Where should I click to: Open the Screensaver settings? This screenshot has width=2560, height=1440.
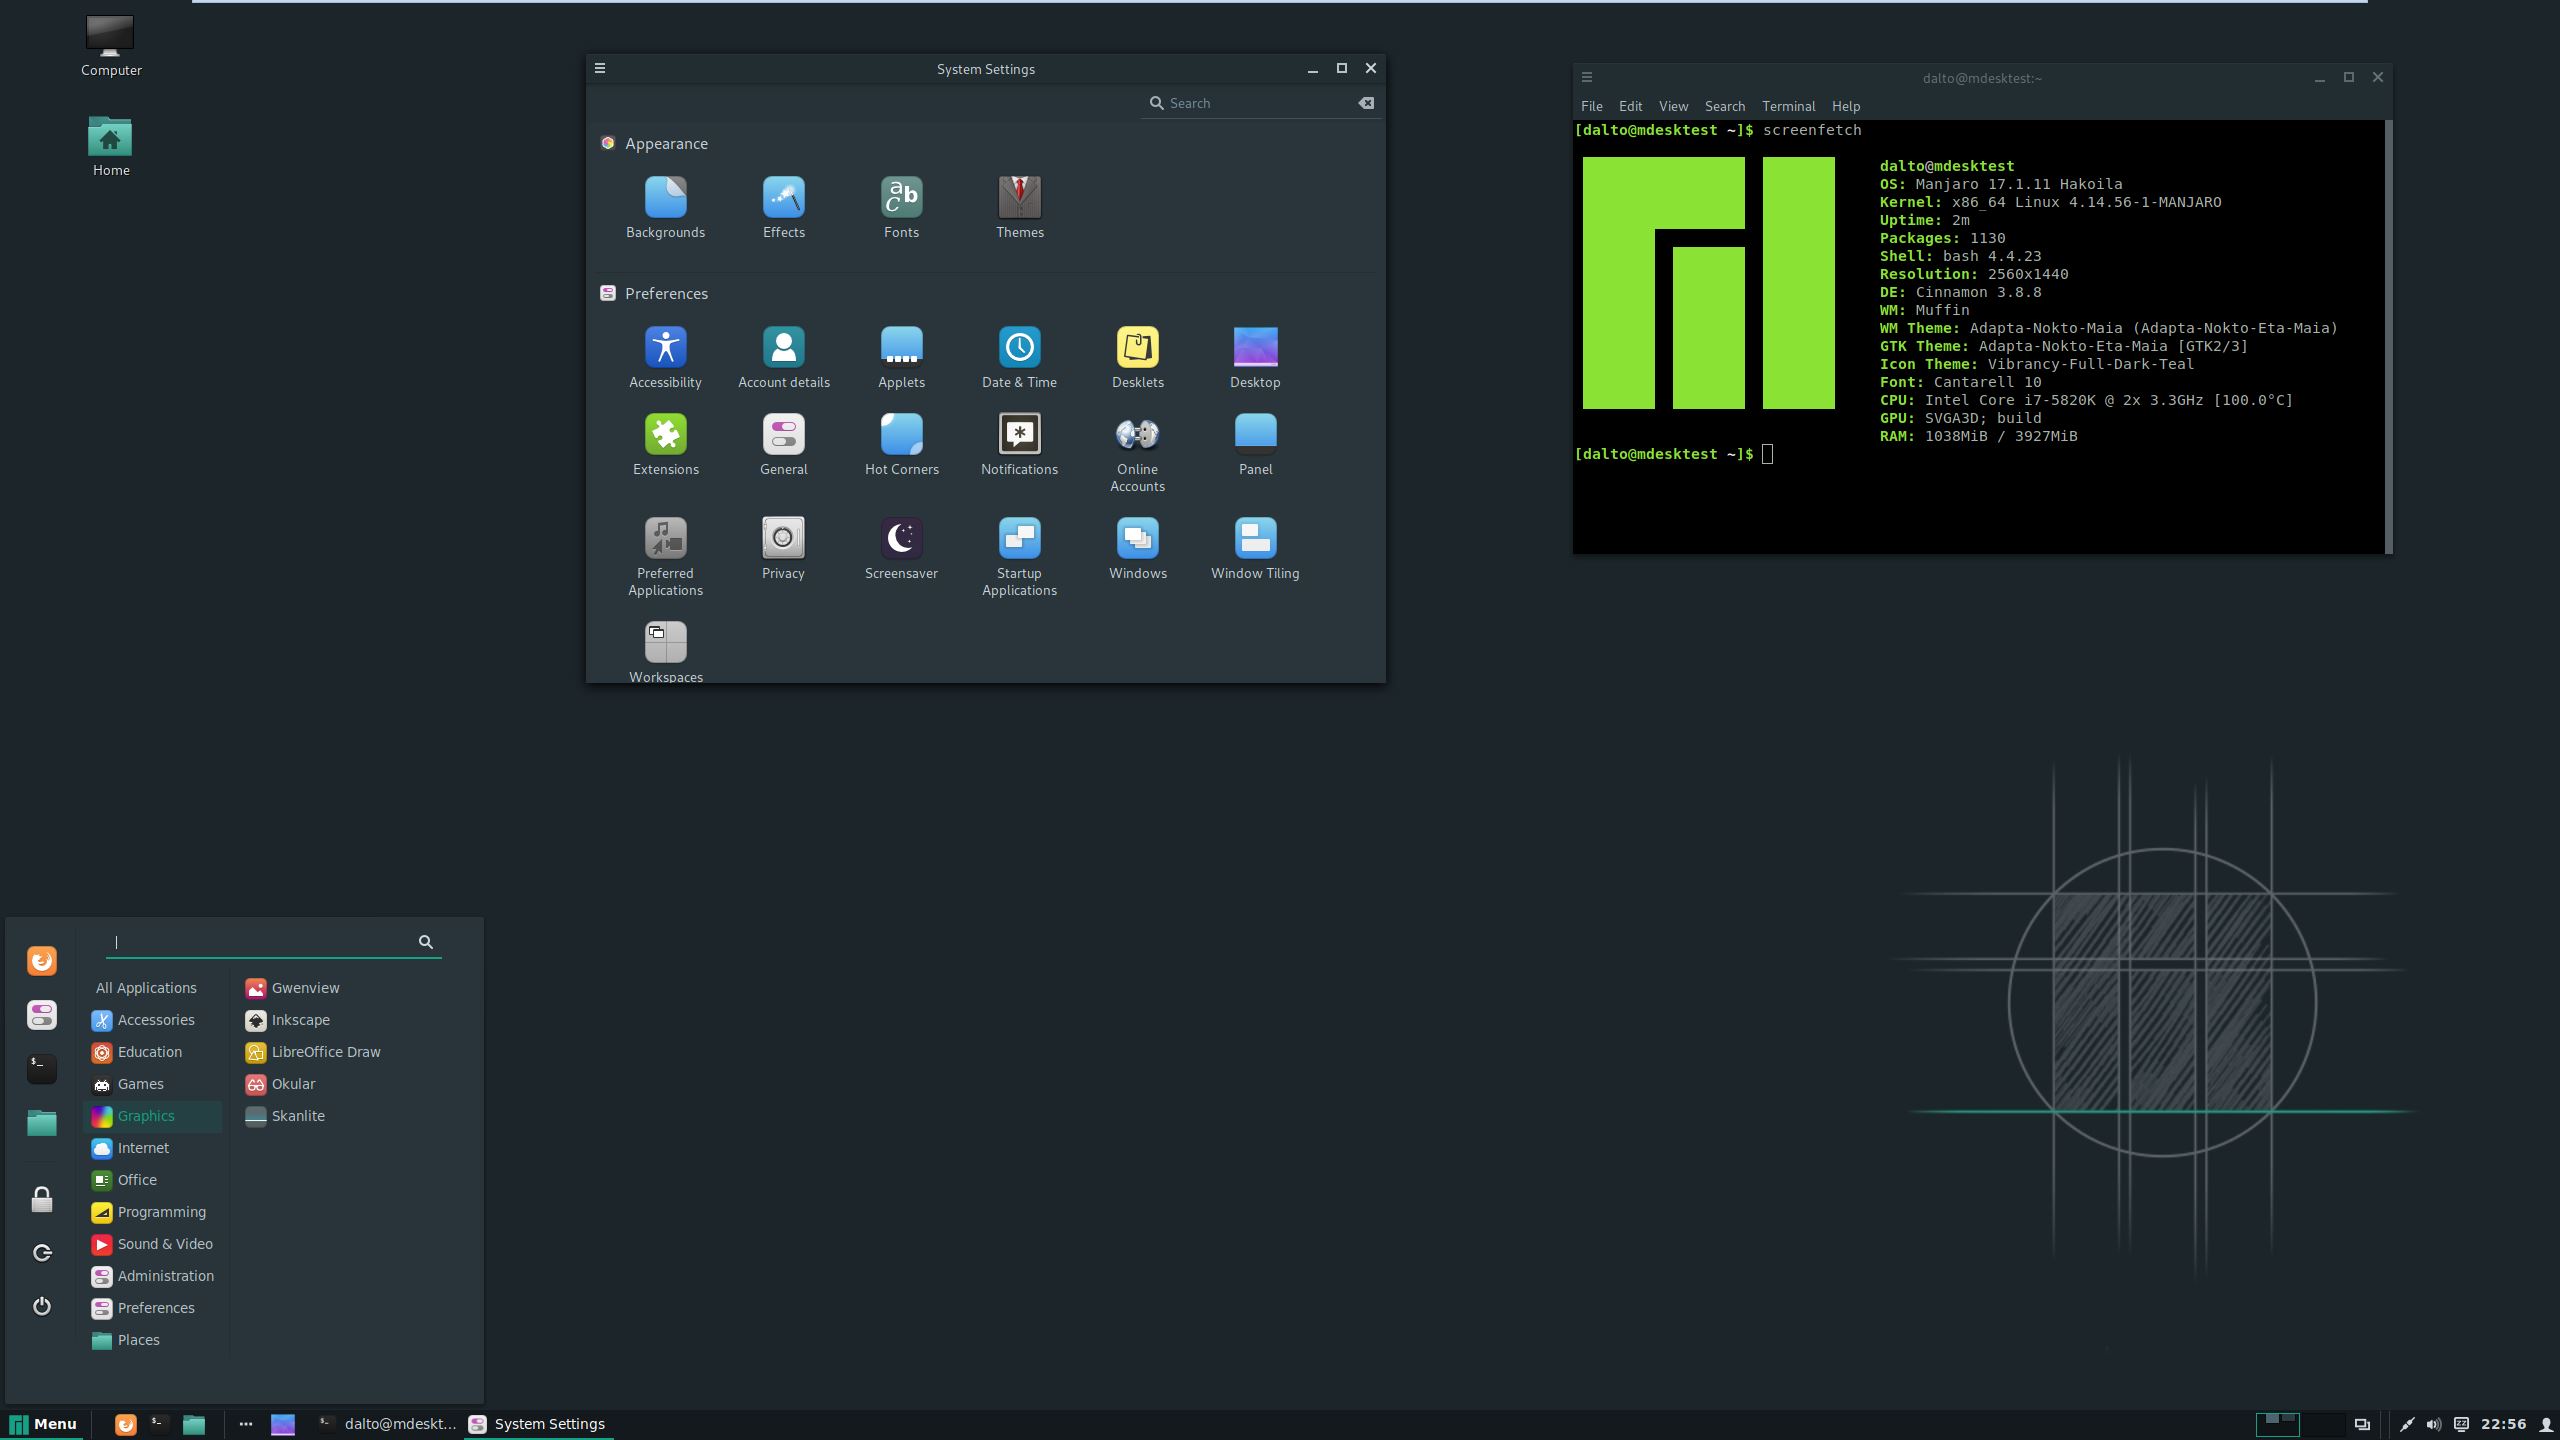click(x=901, y=539)
